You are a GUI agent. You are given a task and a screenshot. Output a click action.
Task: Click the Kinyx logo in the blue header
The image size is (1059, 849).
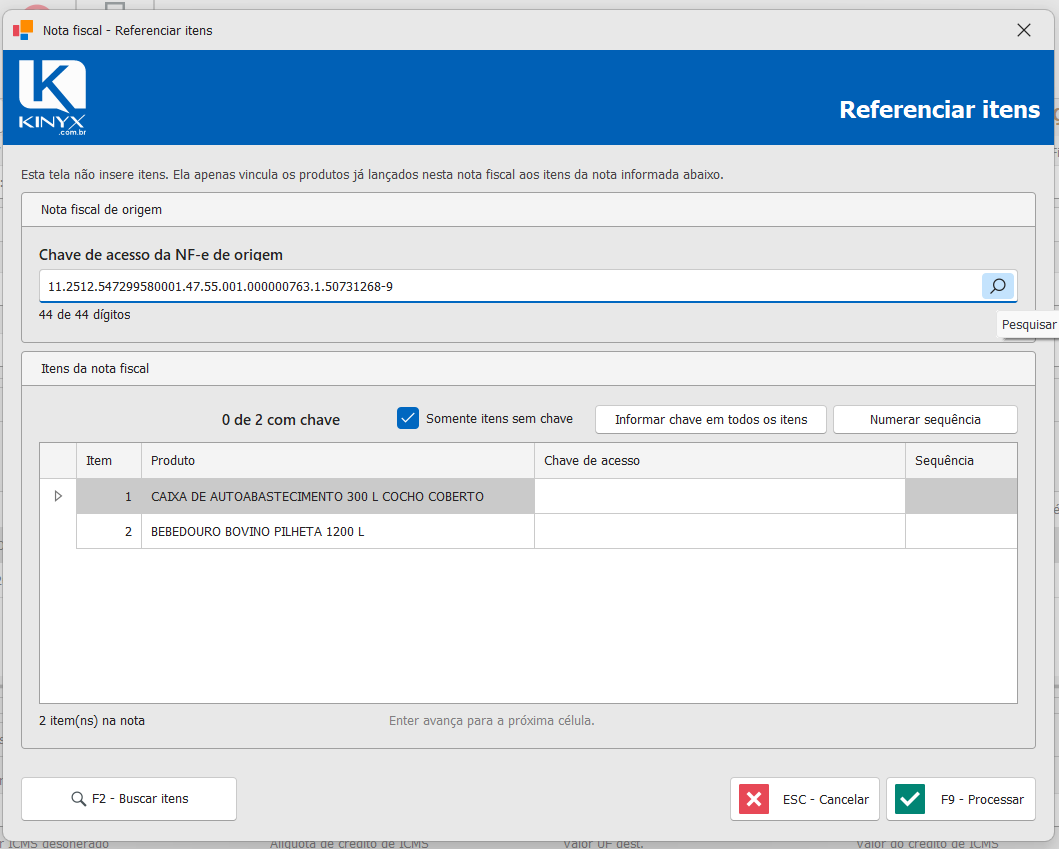(x=52, y=97)
